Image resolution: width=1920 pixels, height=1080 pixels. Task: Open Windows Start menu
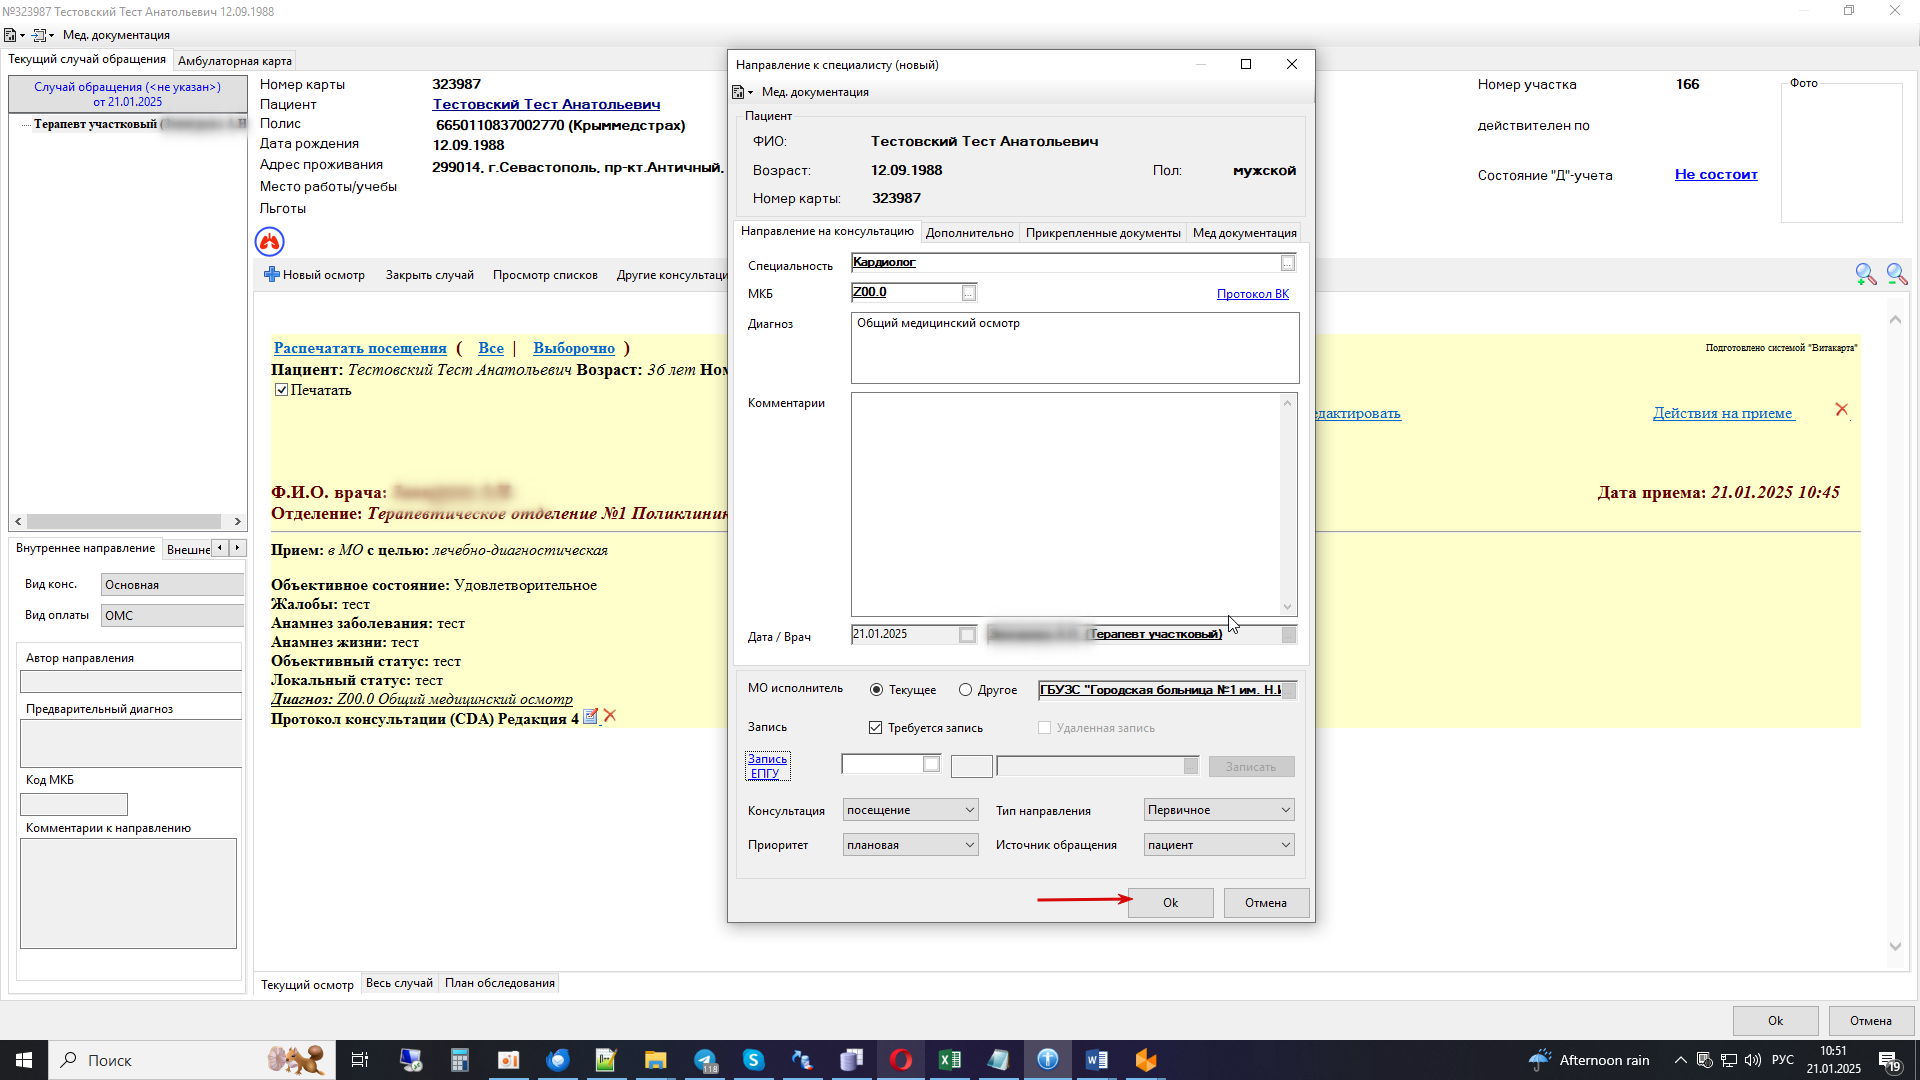[x=24, y=1060]
